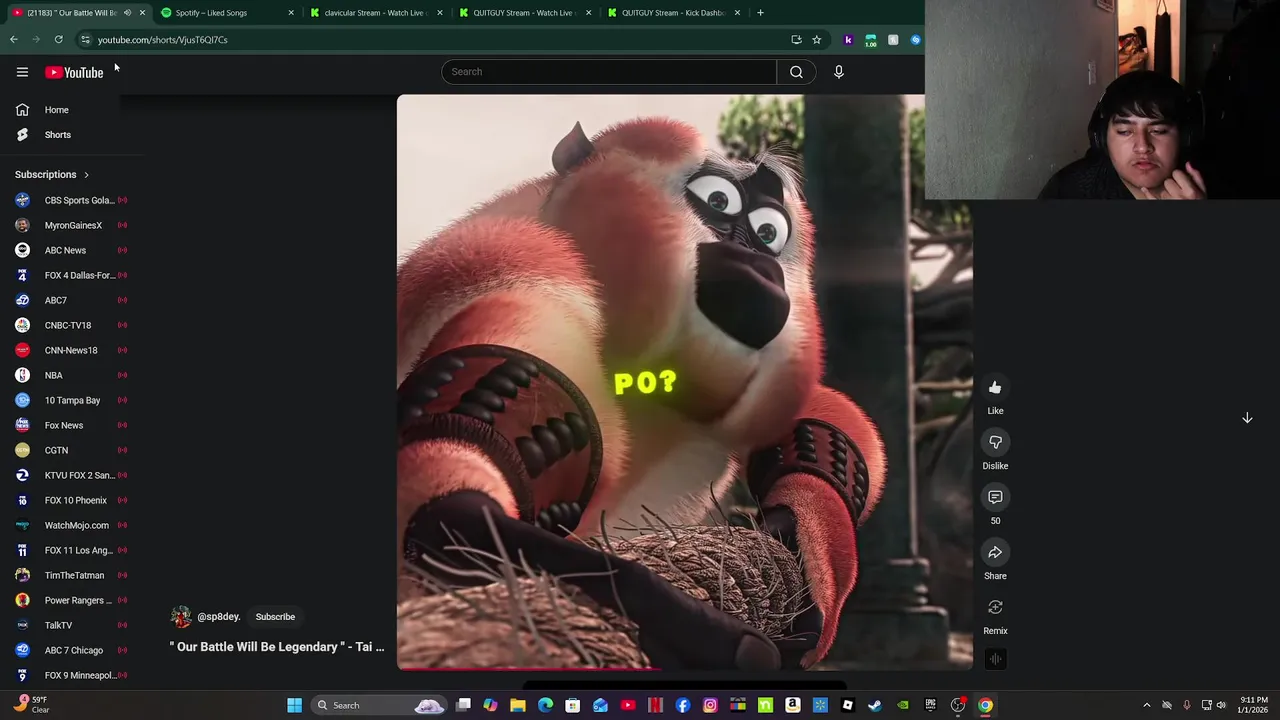The image size is (1280, 720).
Task: Click the YouTube search field
Action: tap(609, 72)
